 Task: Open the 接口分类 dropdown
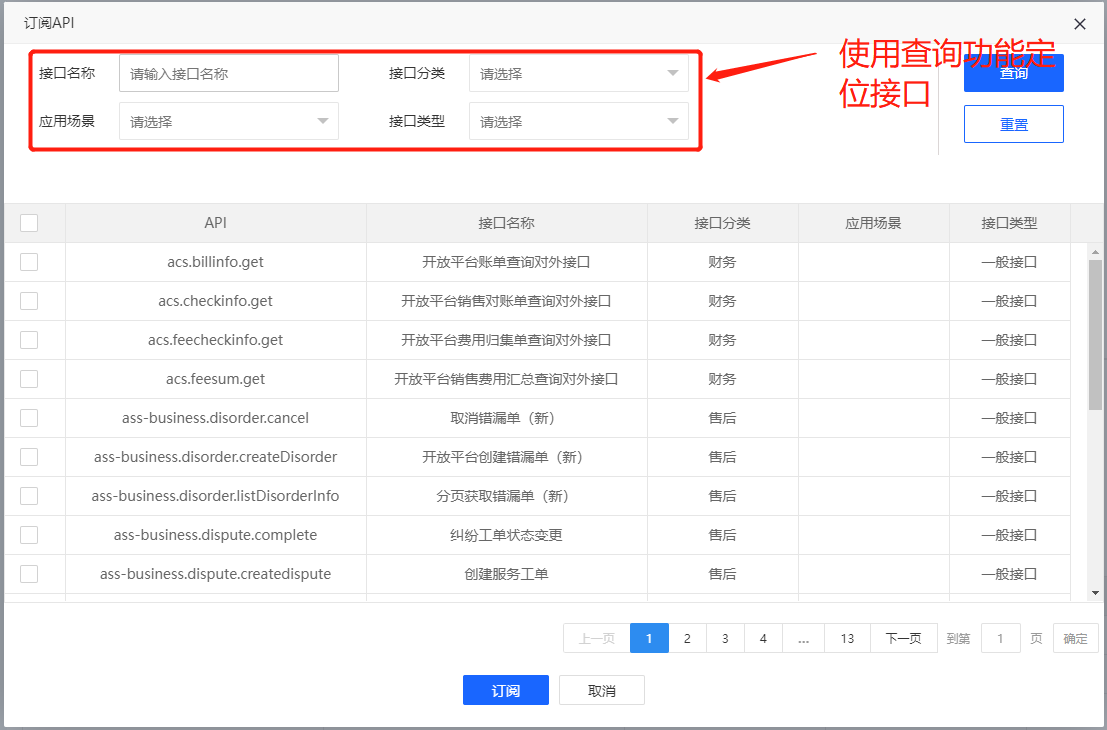click(x=578, y=72)
